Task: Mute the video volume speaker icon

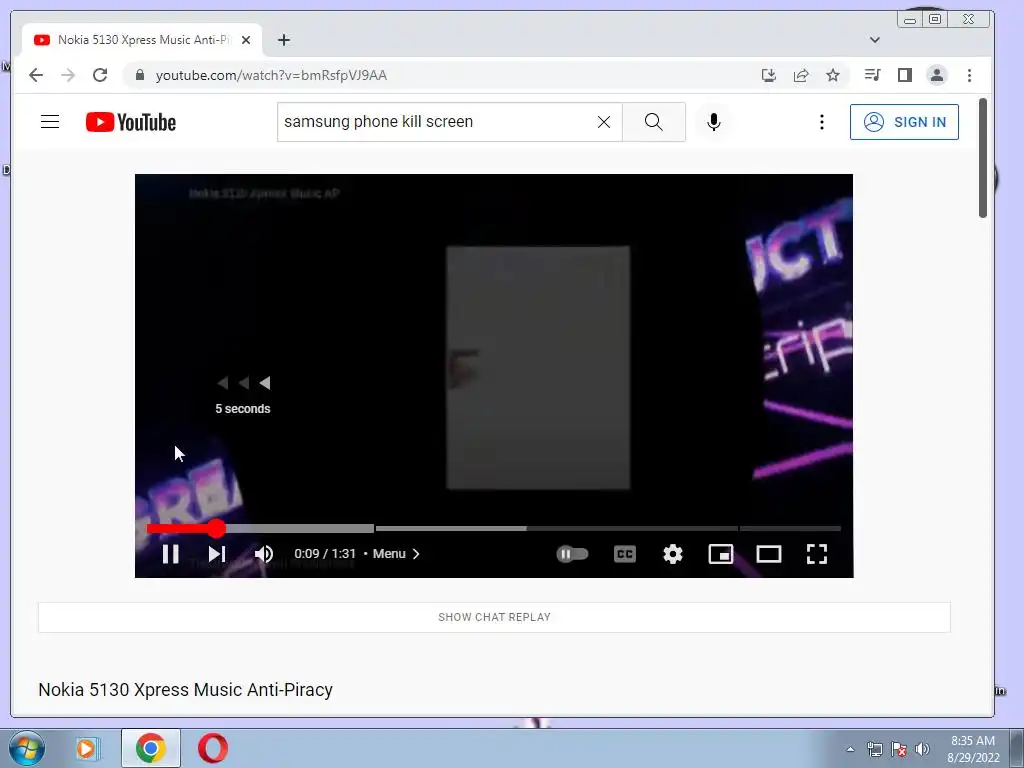Action: (264, 554)
